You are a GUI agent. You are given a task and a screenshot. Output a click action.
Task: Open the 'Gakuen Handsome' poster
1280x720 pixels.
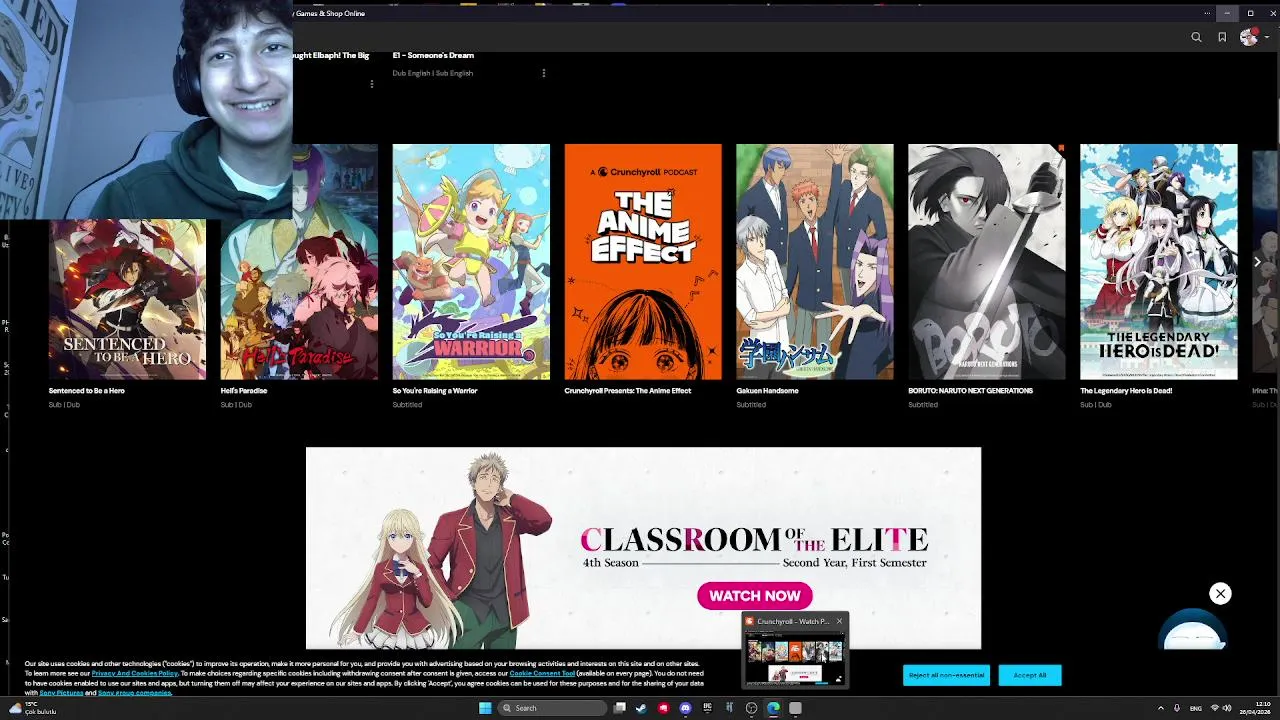tap(815, 262)
